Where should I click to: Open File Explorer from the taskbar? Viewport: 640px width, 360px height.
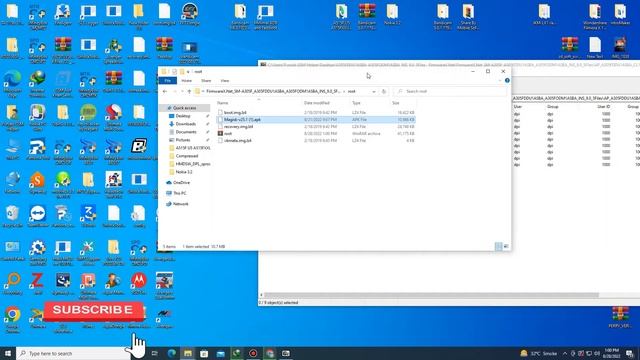(x=188, y=353)
